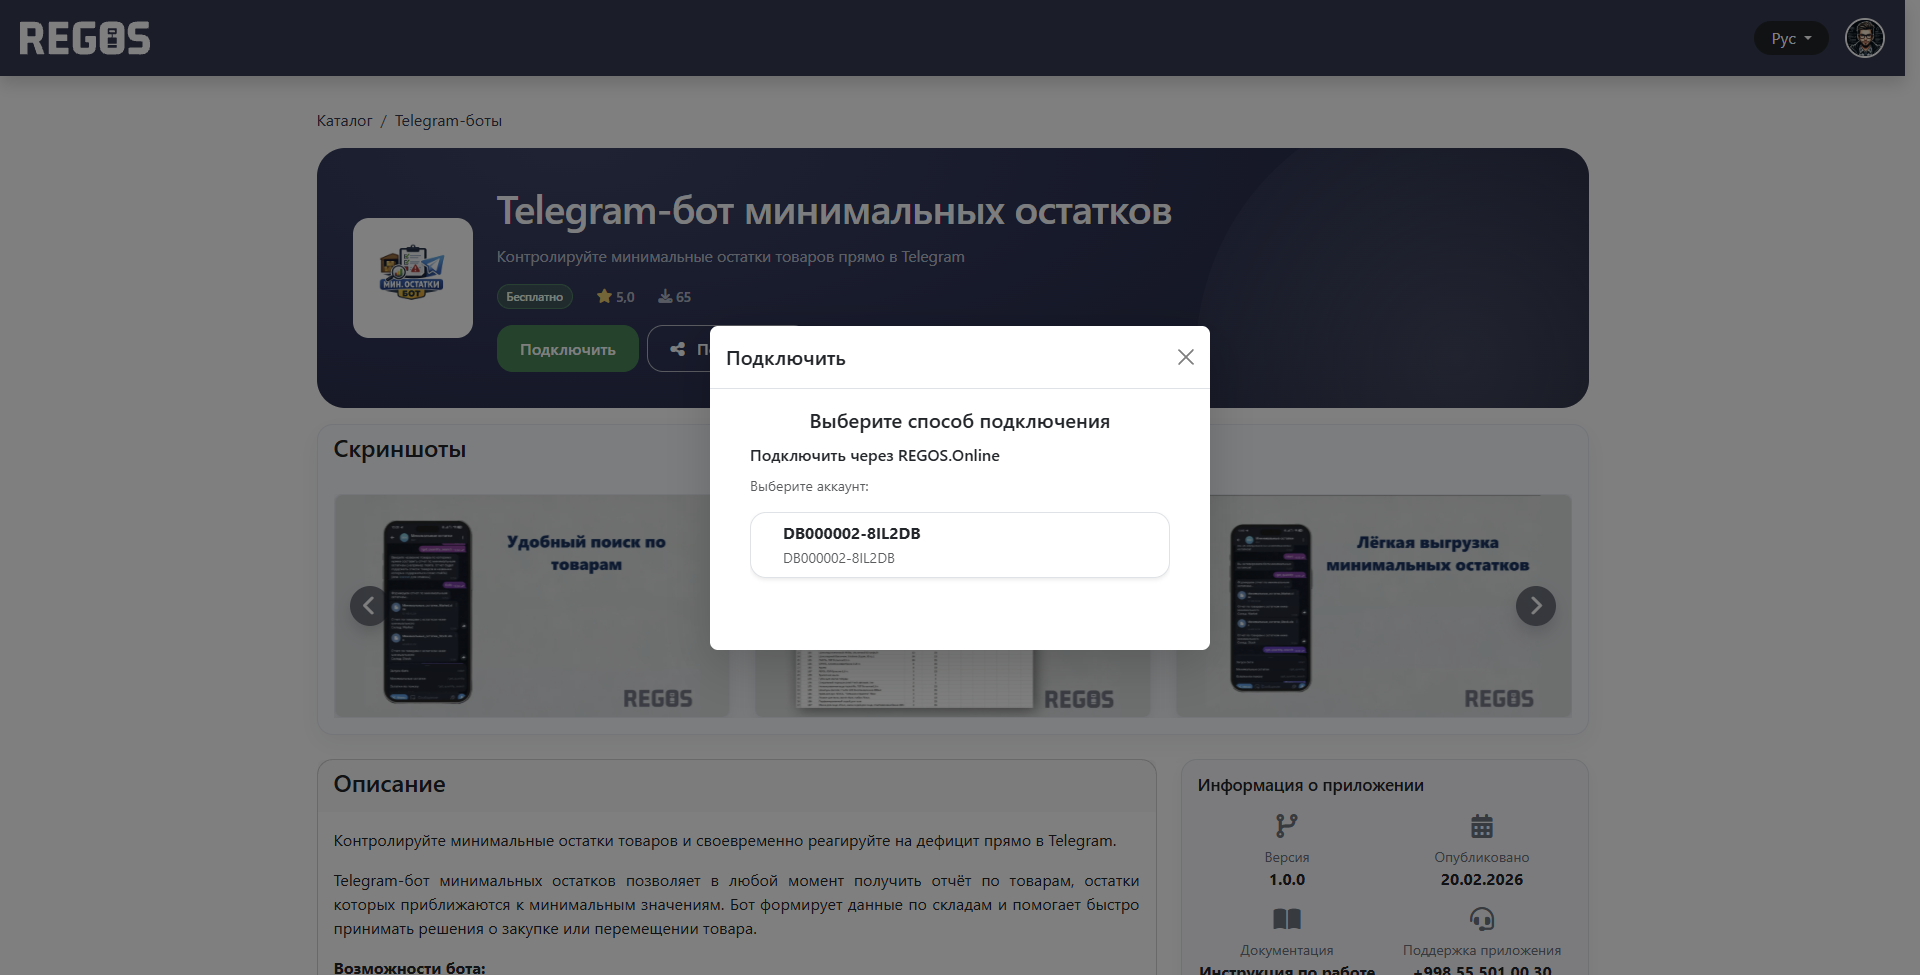Viewport: 1920px width, 975px height.
Task: Close the Подключить dialog
Action: [x=1185, y=357]
